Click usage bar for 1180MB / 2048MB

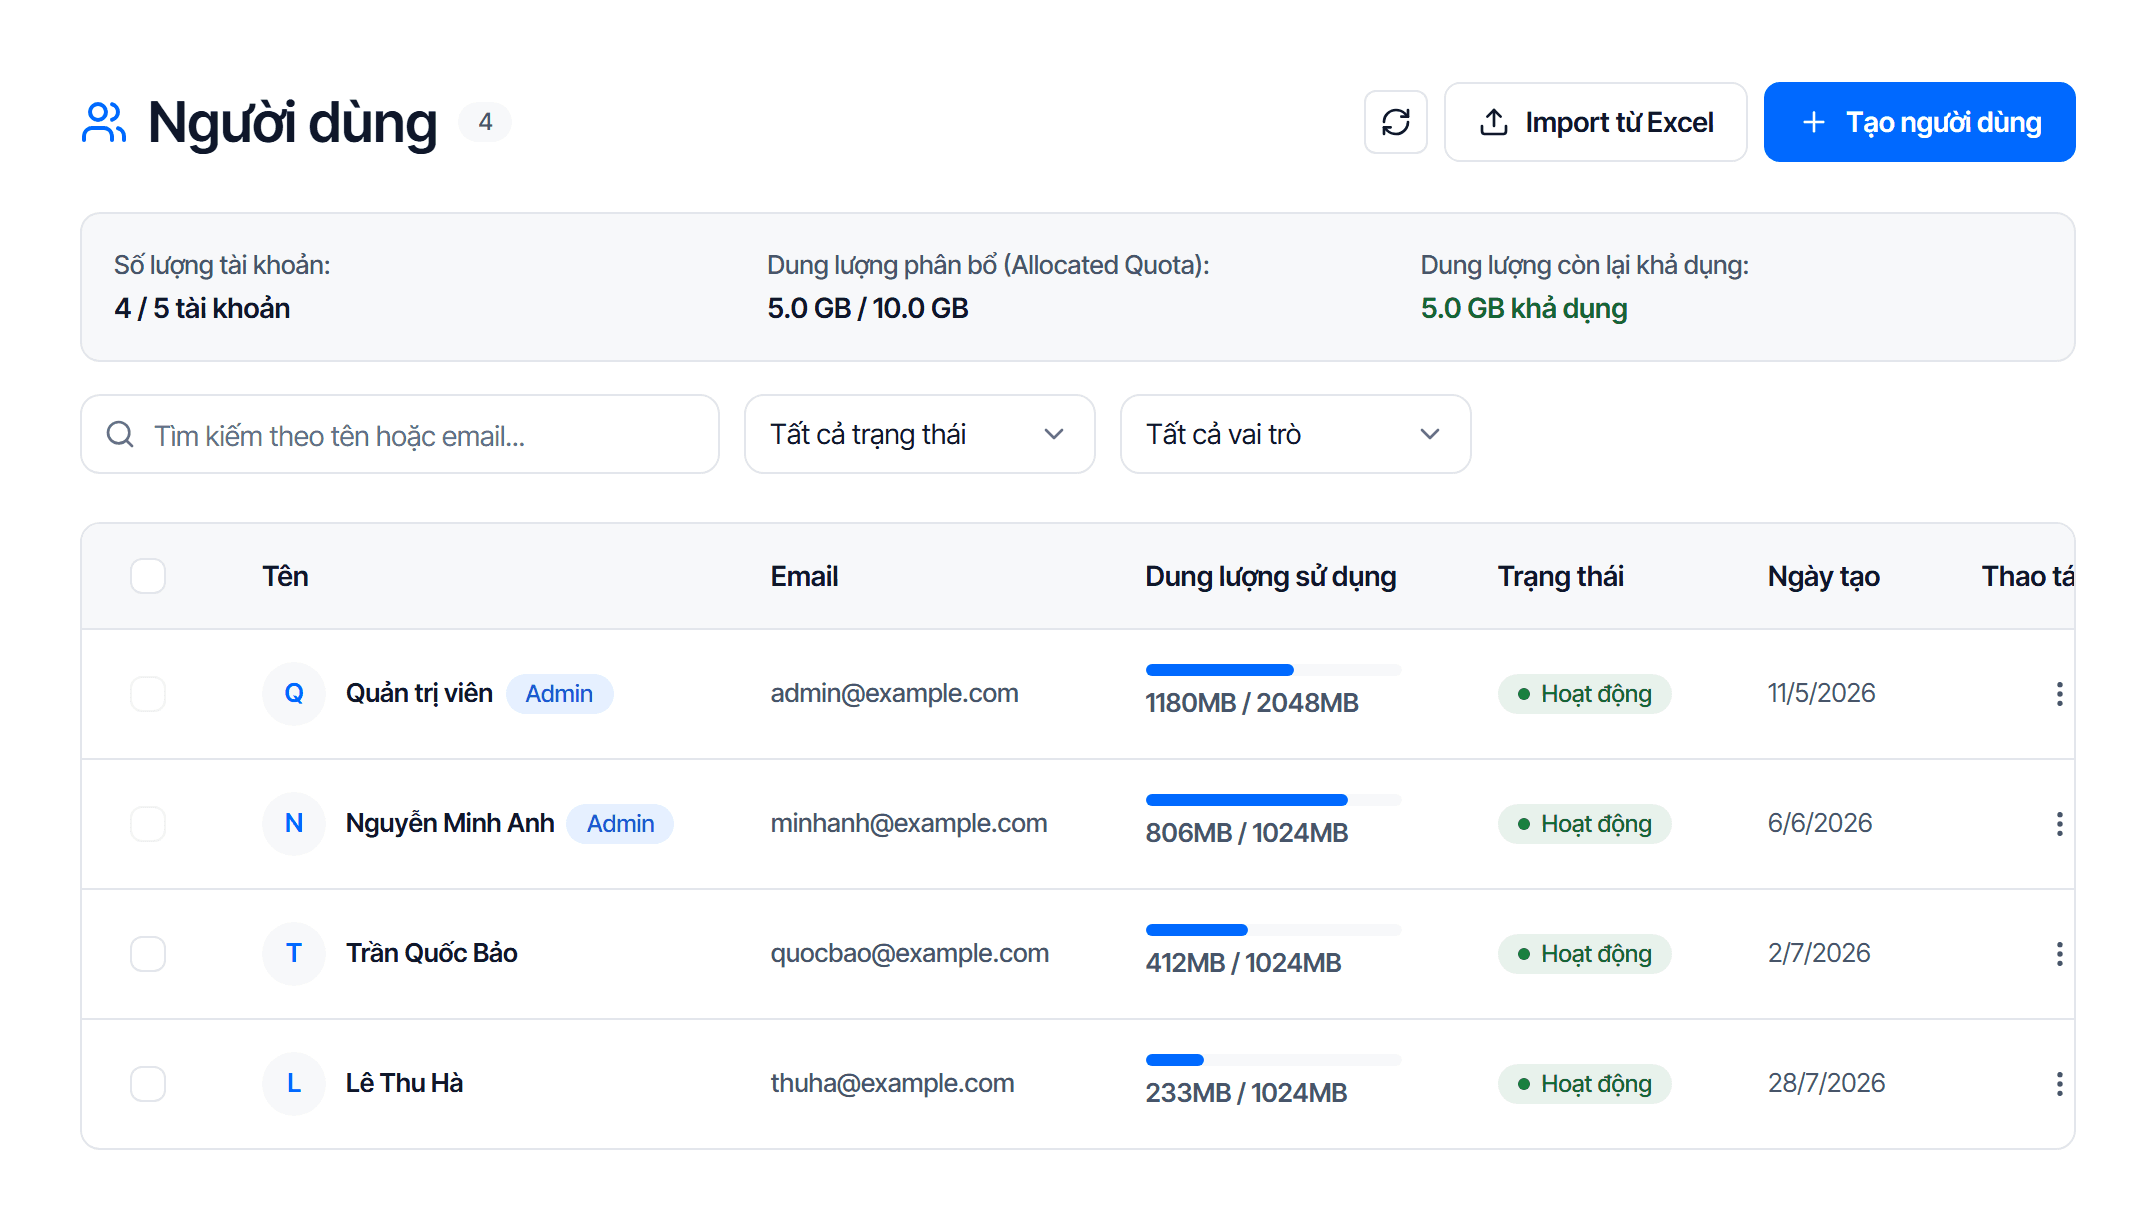click(1273, 670)
